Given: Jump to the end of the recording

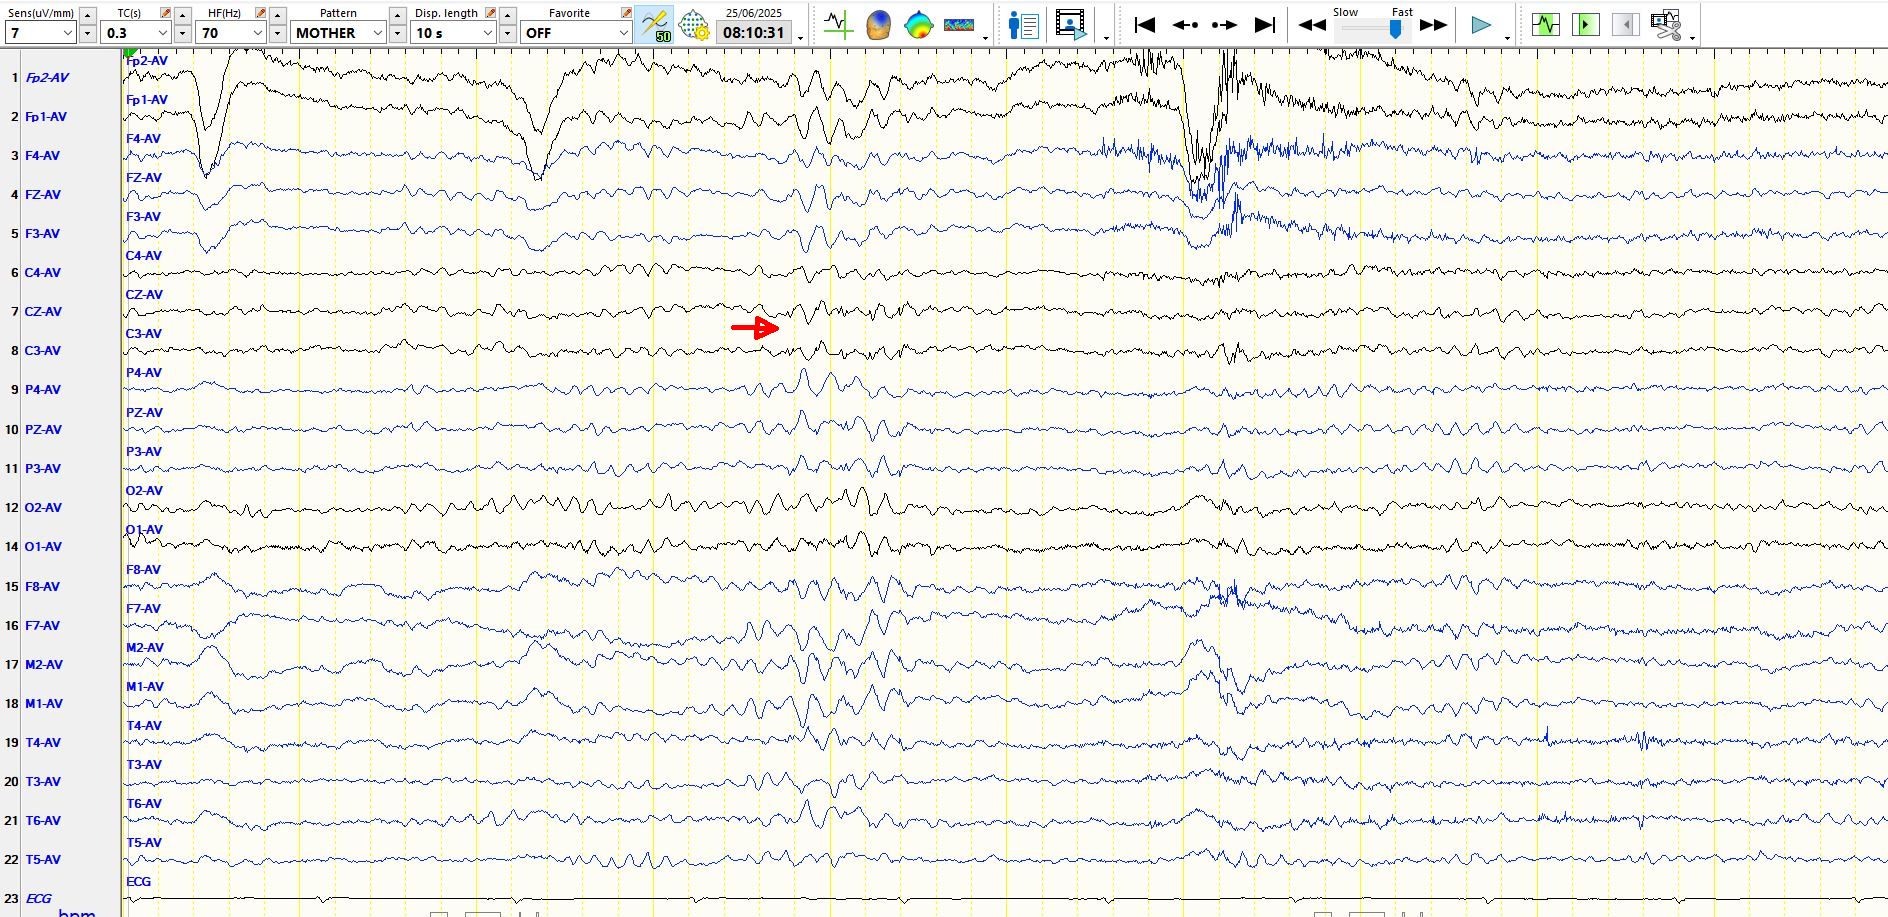Looking at the screenshot, I should pos(1265,25).
